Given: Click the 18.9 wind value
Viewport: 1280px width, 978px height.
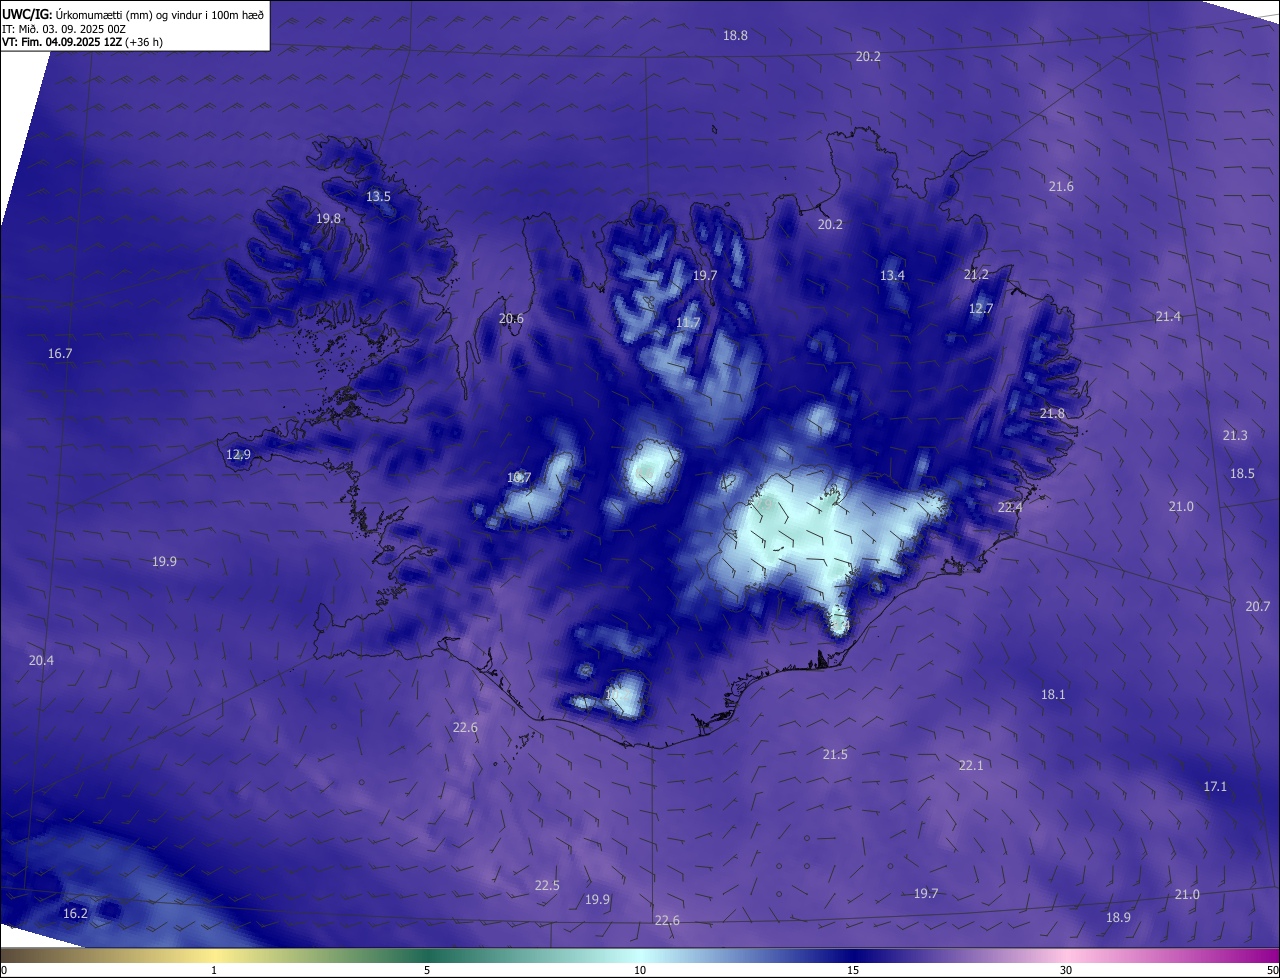Looking at the screenshot, I should tap(1118, 917).
